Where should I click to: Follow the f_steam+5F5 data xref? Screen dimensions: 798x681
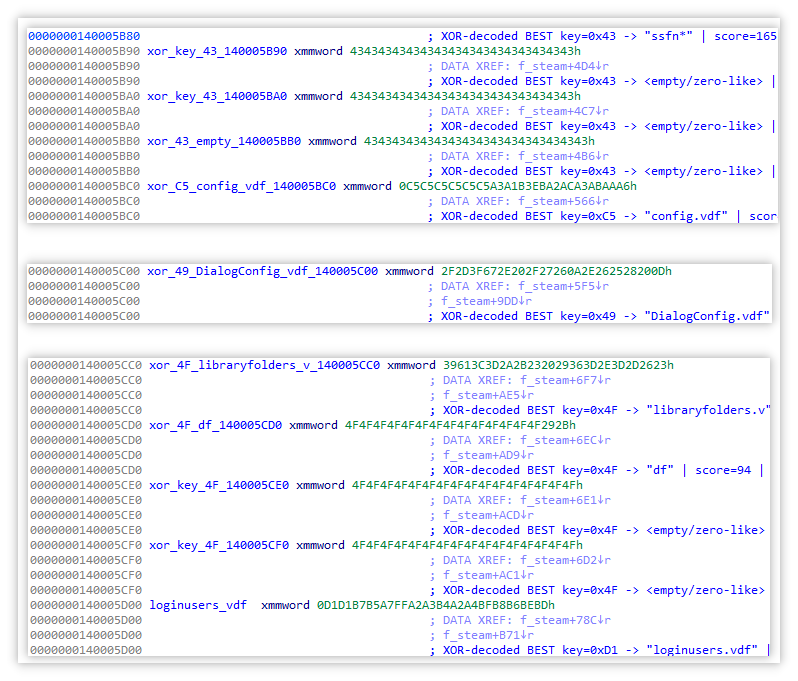pos(559,286)
